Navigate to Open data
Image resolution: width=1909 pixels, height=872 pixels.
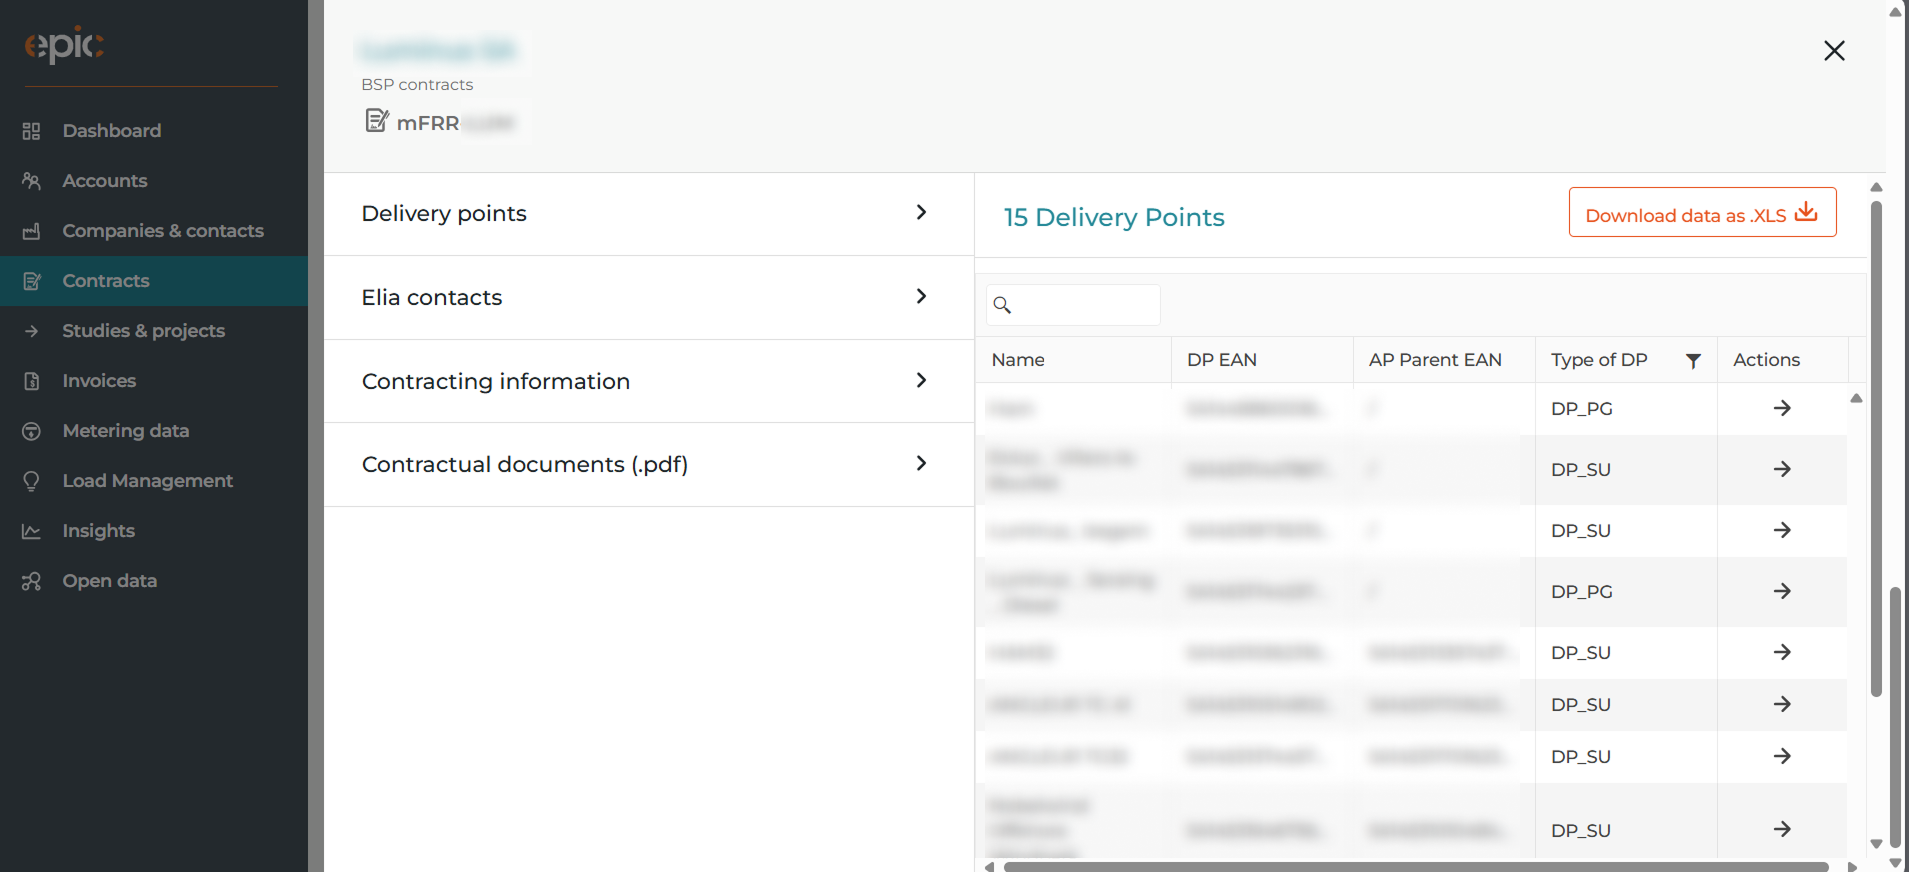click(110, 581)
